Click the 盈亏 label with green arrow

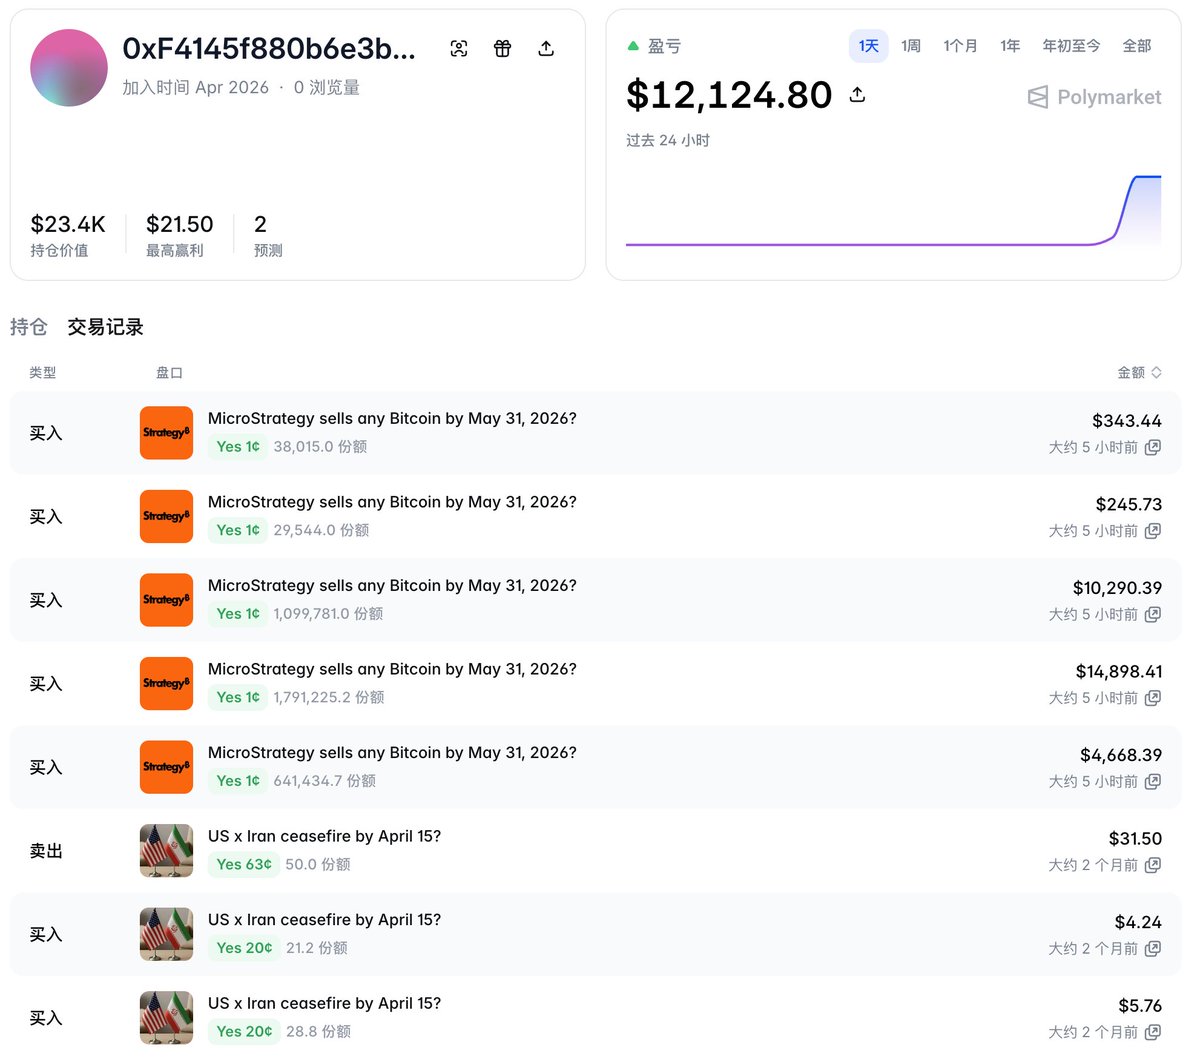(x=654, y=46)
